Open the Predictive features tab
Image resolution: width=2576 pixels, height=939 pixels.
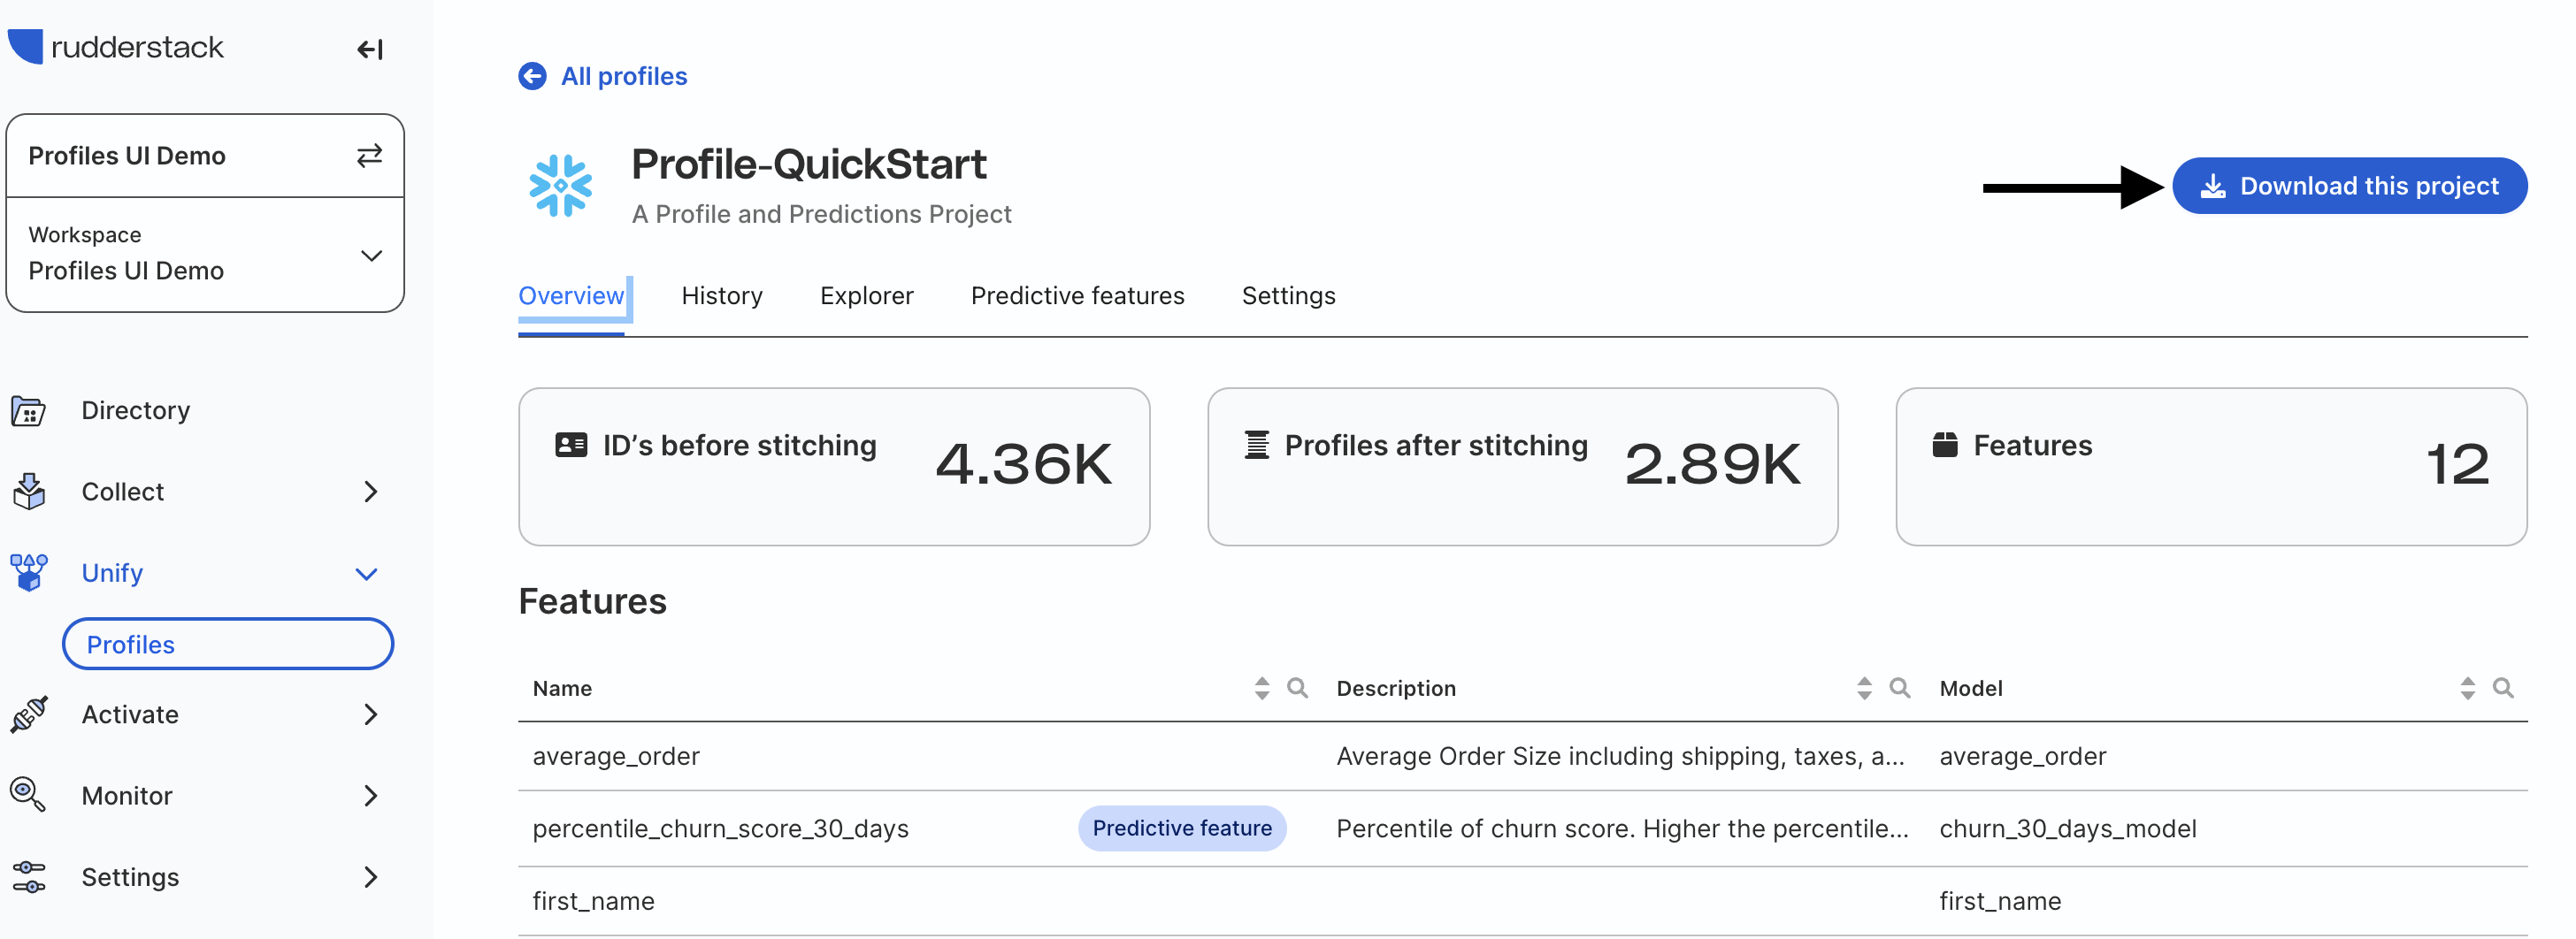1077,296
